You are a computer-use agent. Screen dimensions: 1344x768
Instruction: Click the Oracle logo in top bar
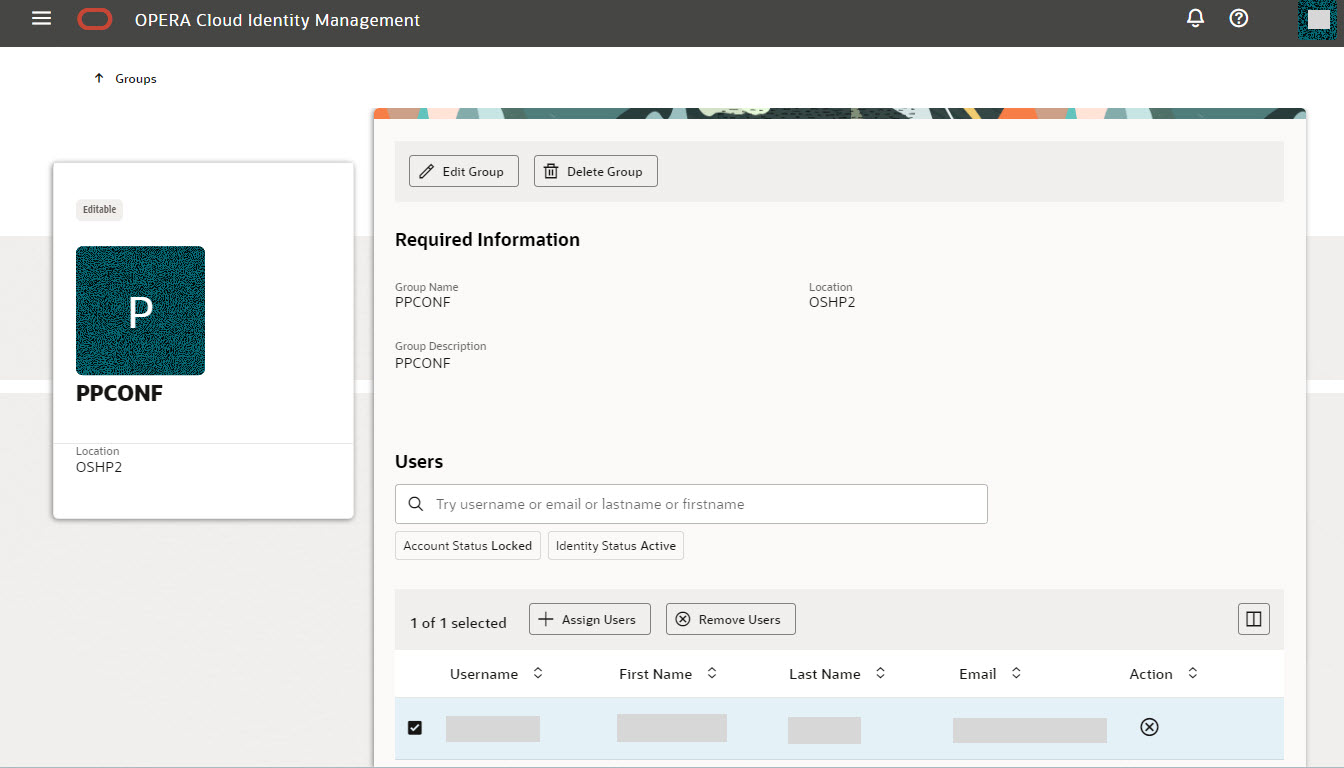[95, 18]
